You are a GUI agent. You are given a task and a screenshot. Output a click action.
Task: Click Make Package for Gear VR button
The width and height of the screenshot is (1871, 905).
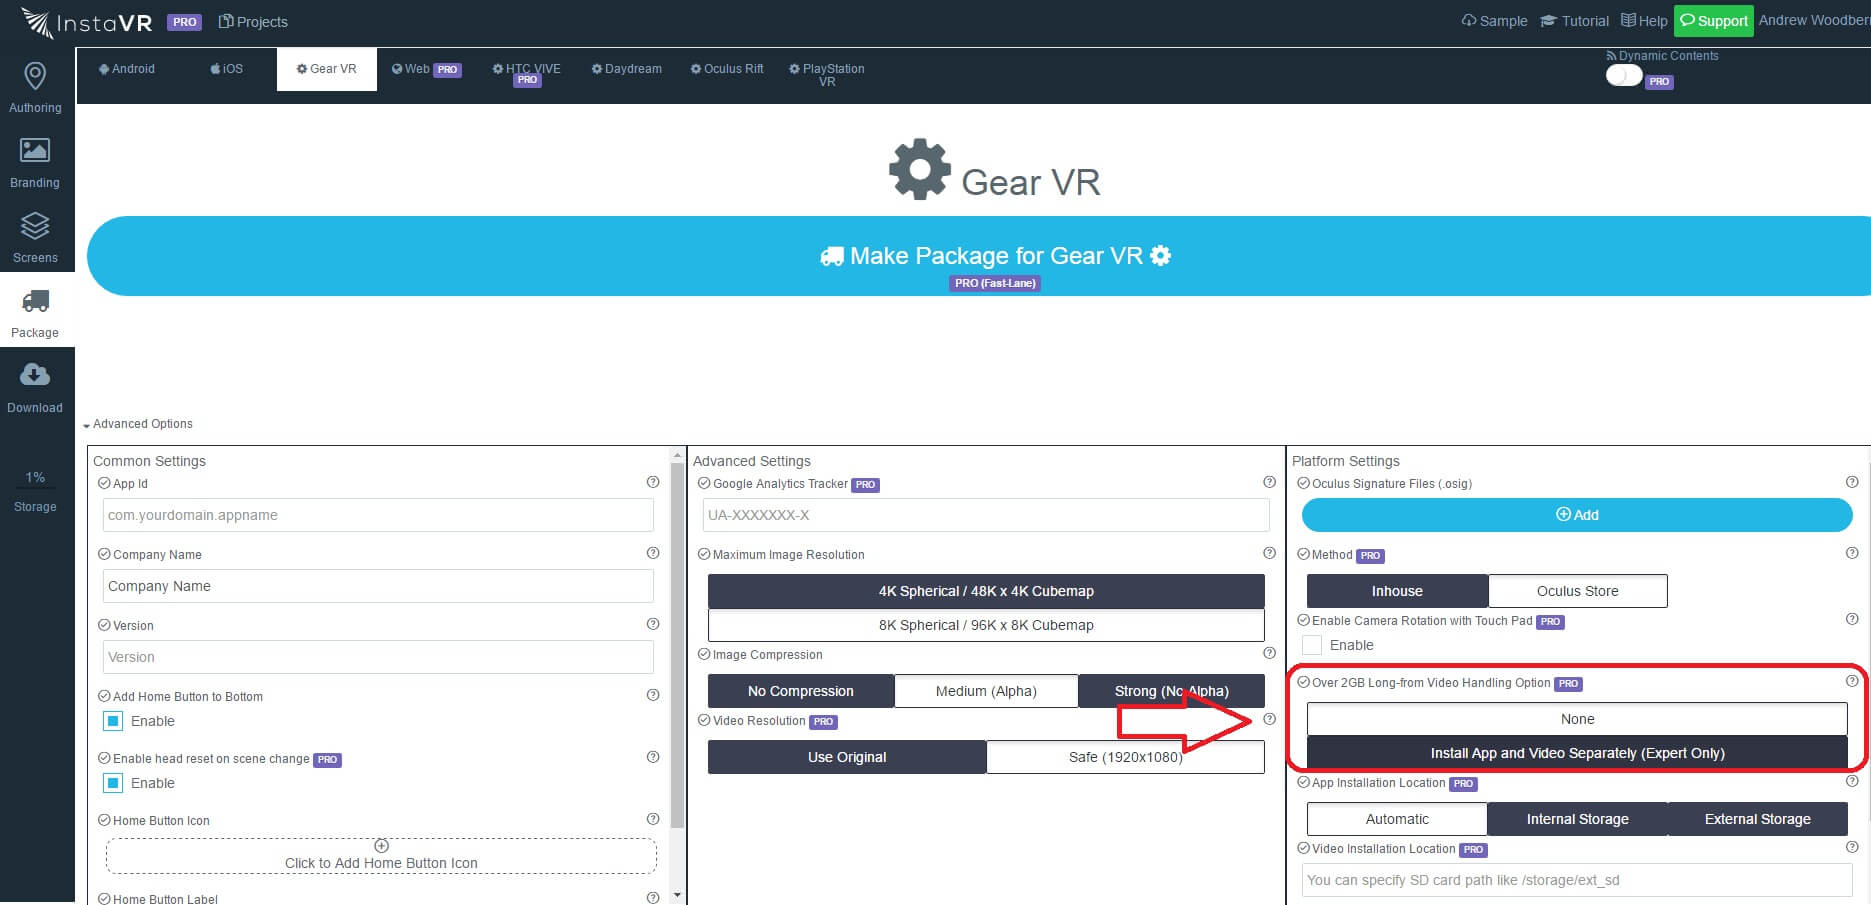tap(979, 256)
